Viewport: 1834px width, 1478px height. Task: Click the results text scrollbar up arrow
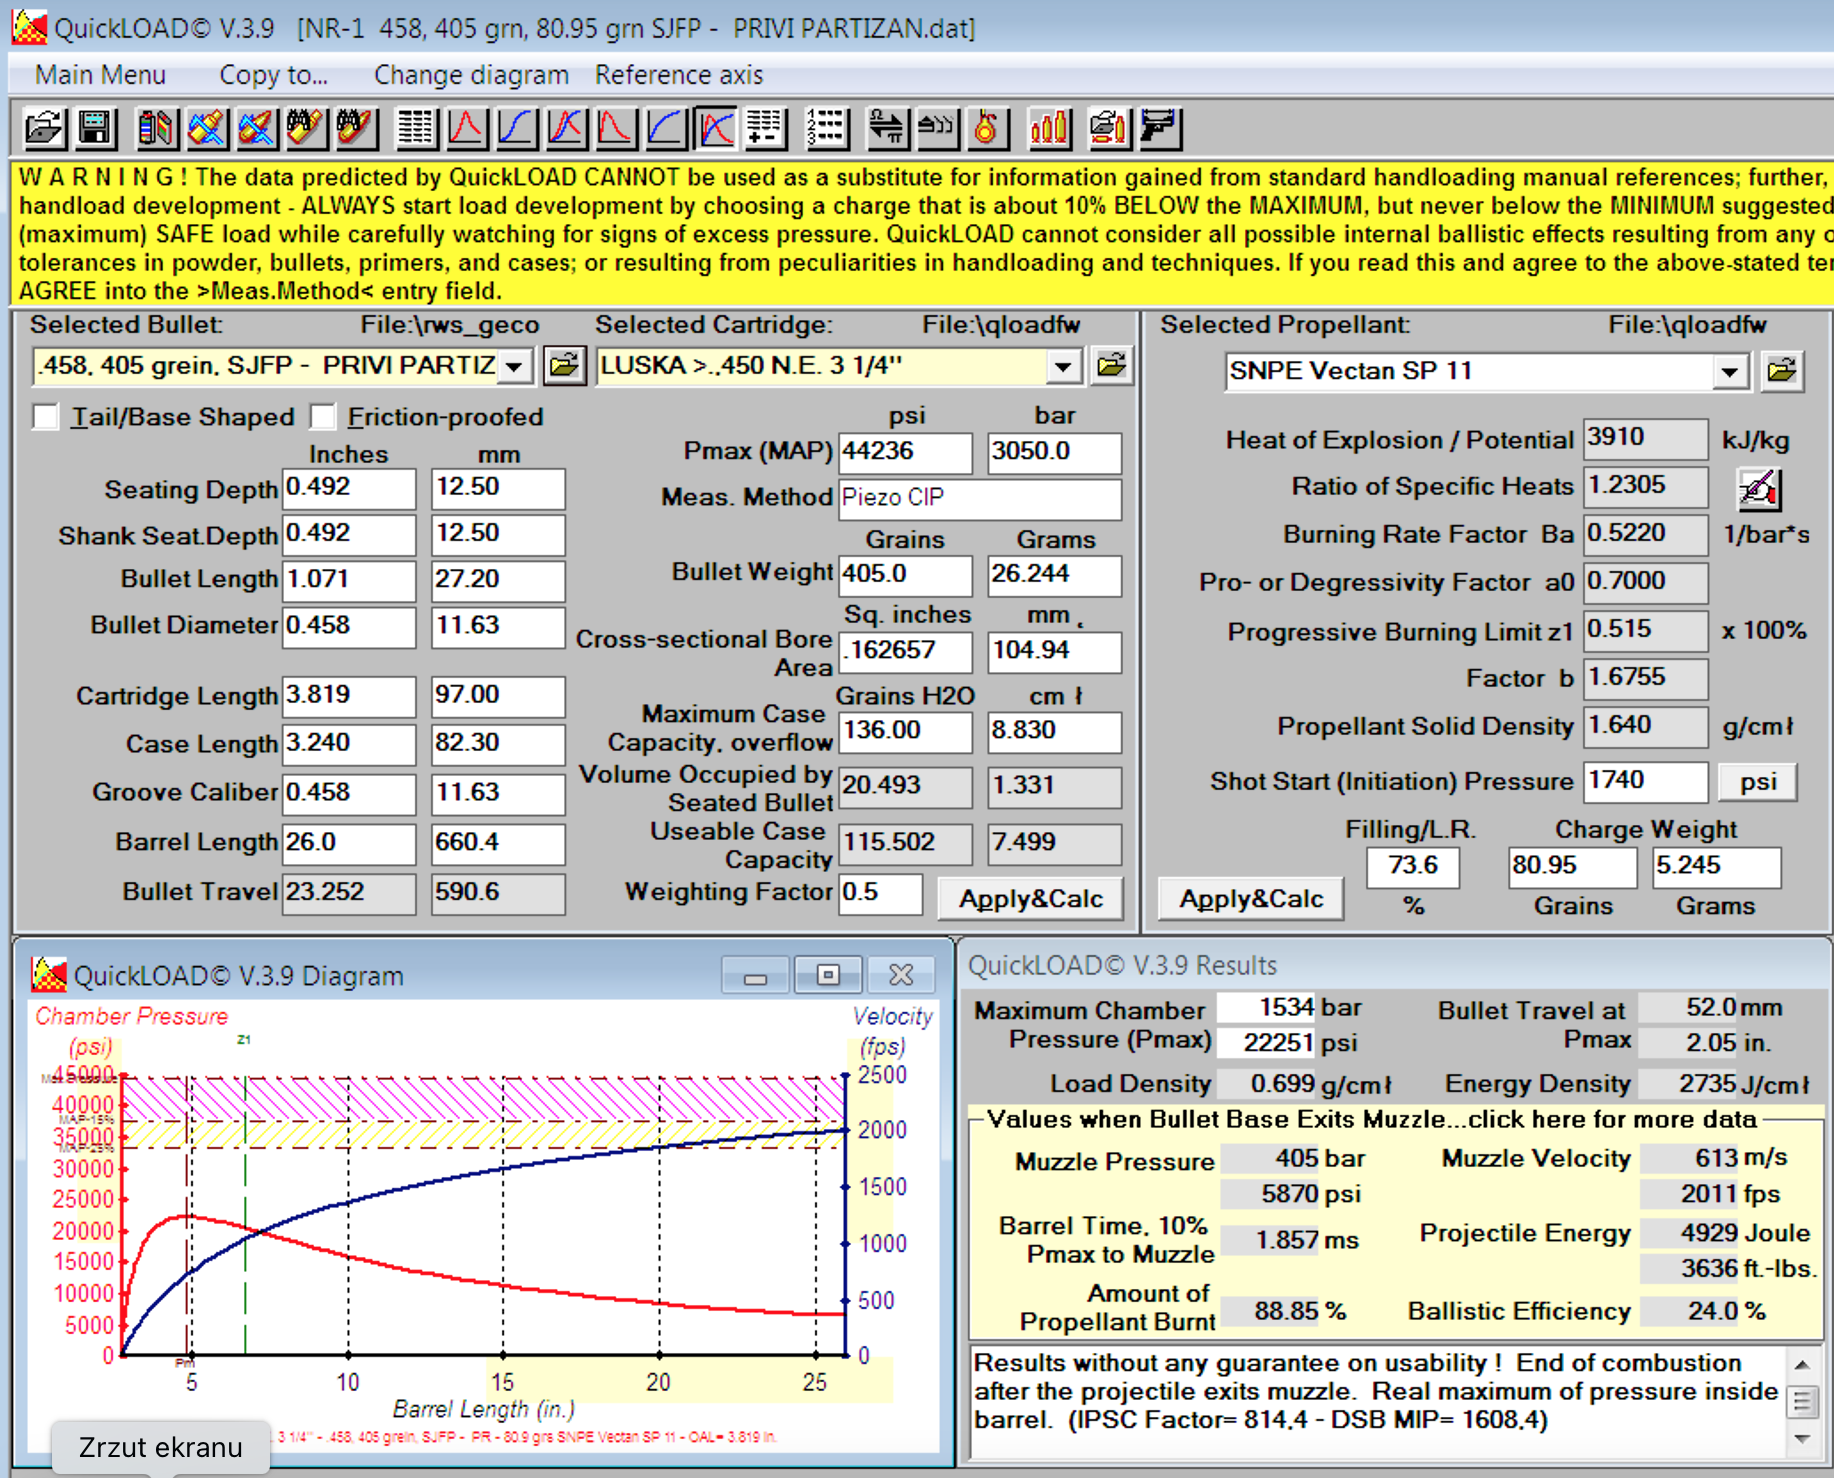[1801, 1365]
